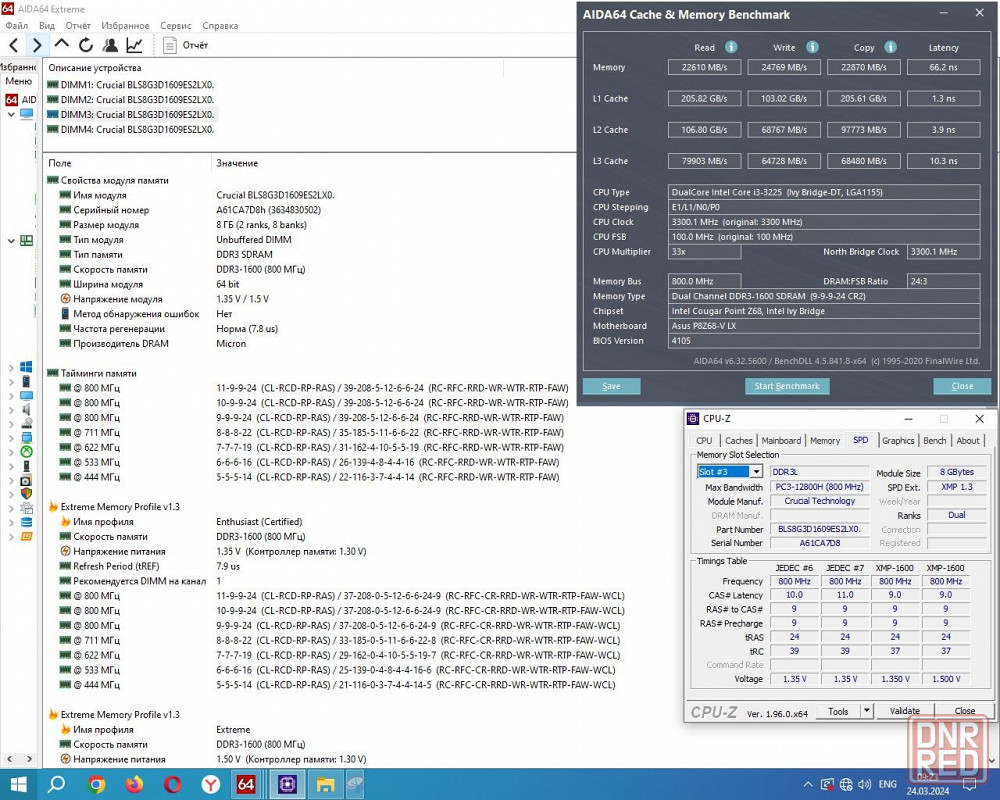Switch to the Memory tab in CPU-Z

pyautogui.click(x=825, y=440)
